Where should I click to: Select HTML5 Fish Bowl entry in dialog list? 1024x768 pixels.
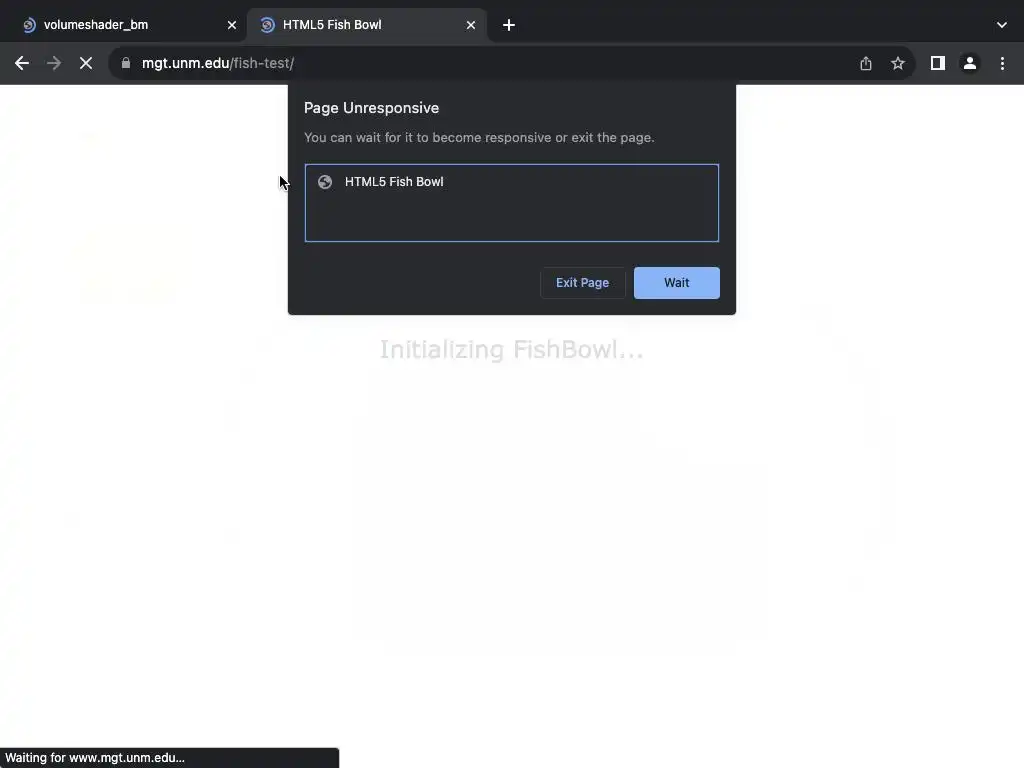(x=511, y=182)
